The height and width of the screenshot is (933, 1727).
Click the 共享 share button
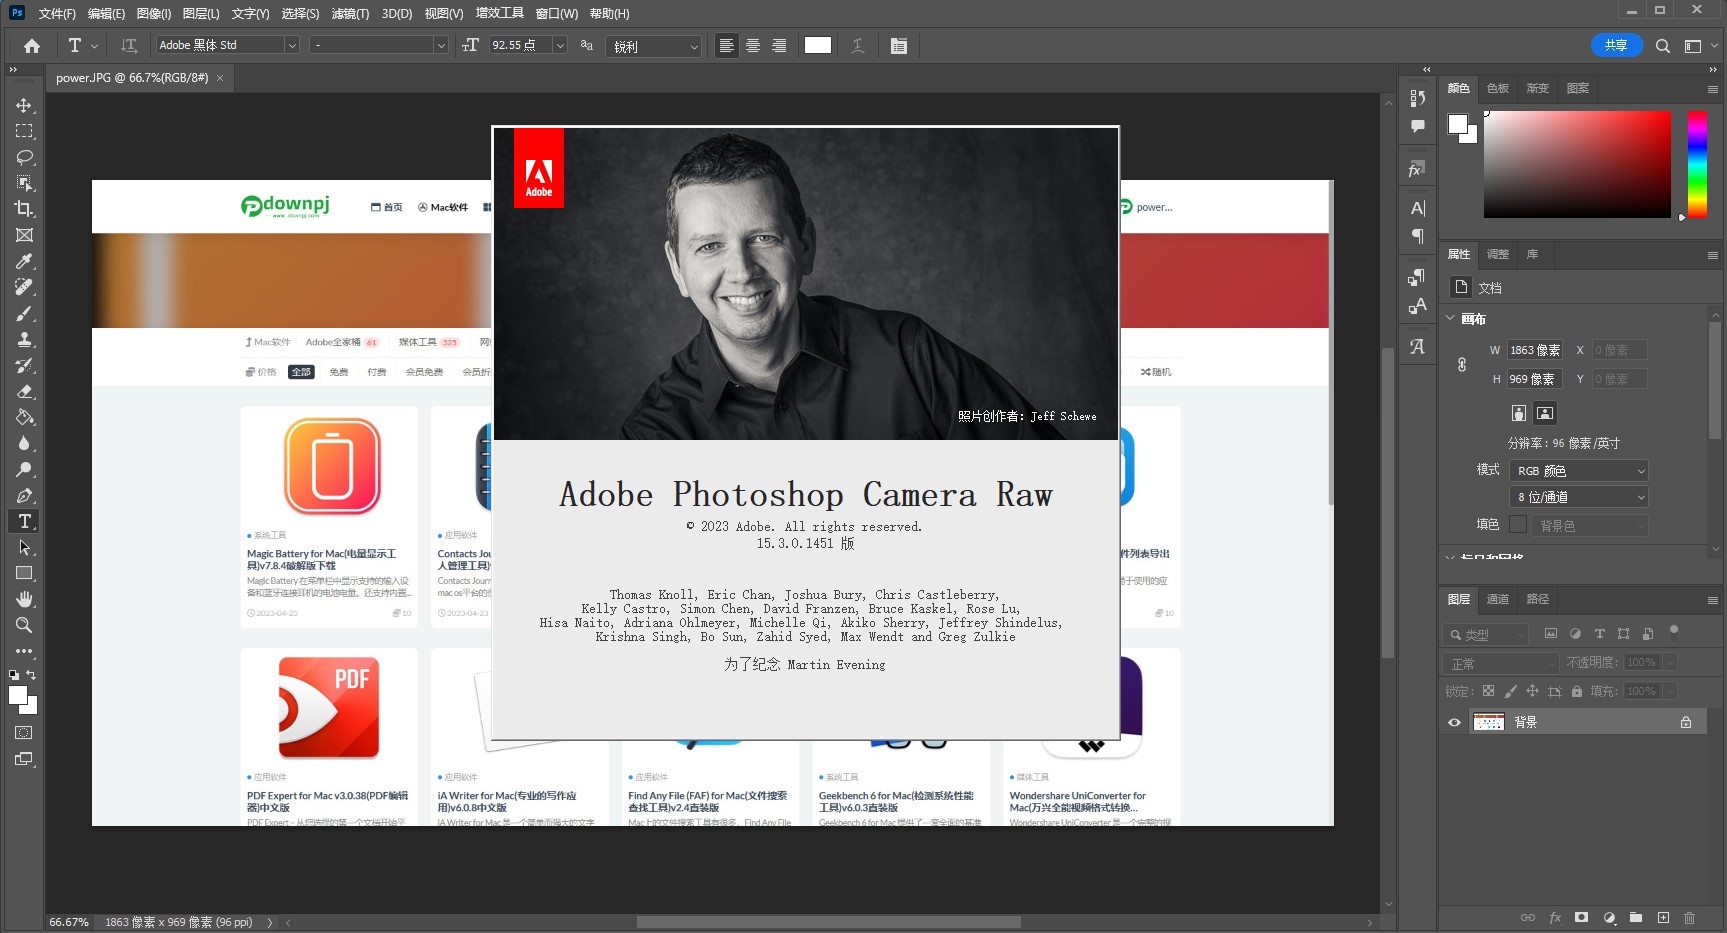pos(1616,46)
